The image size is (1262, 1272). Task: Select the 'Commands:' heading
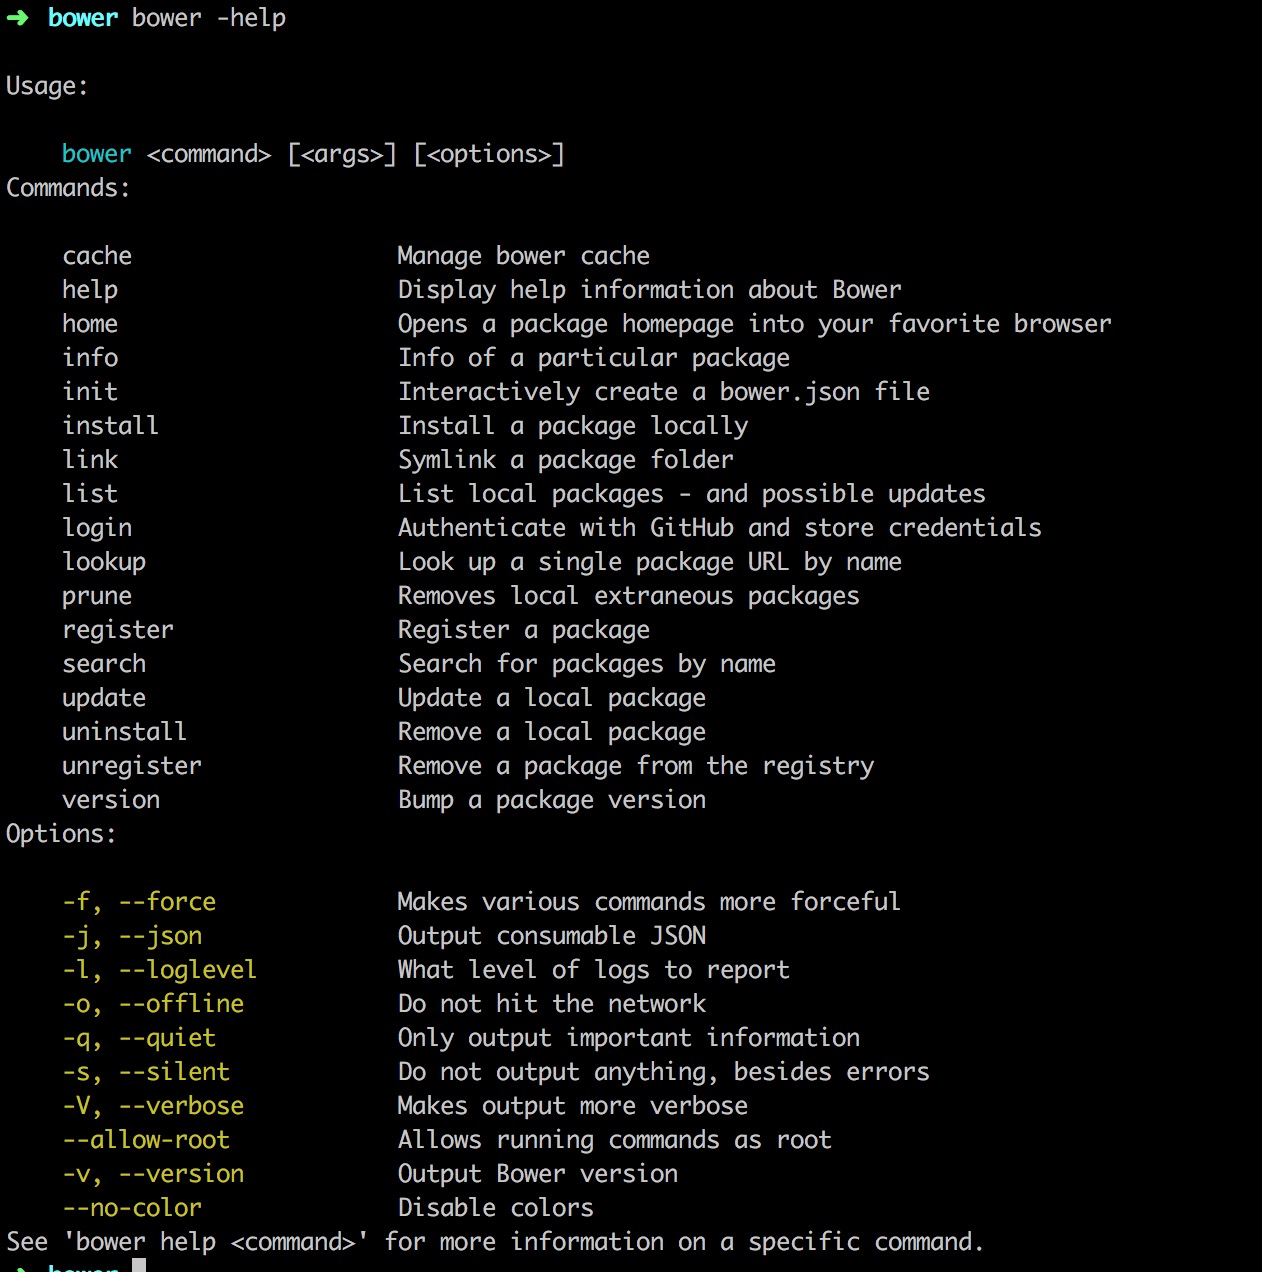point(68,188)
